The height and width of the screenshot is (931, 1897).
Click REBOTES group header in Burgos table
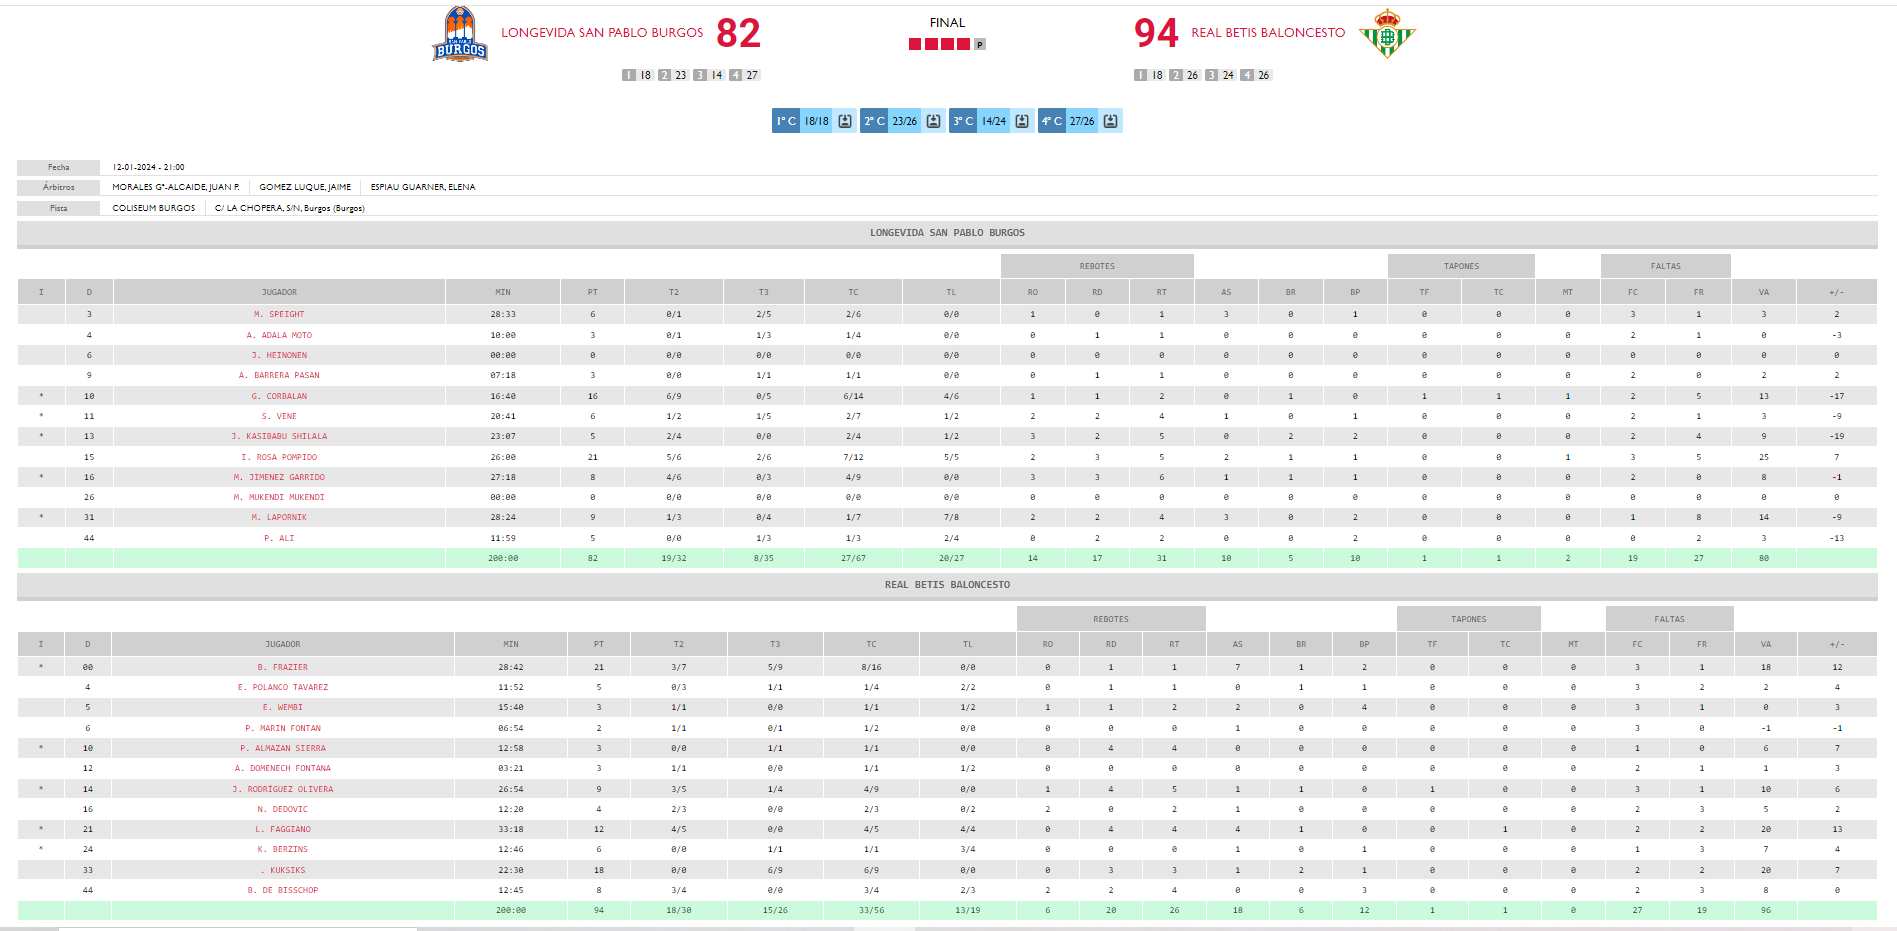pos(1097,266)
